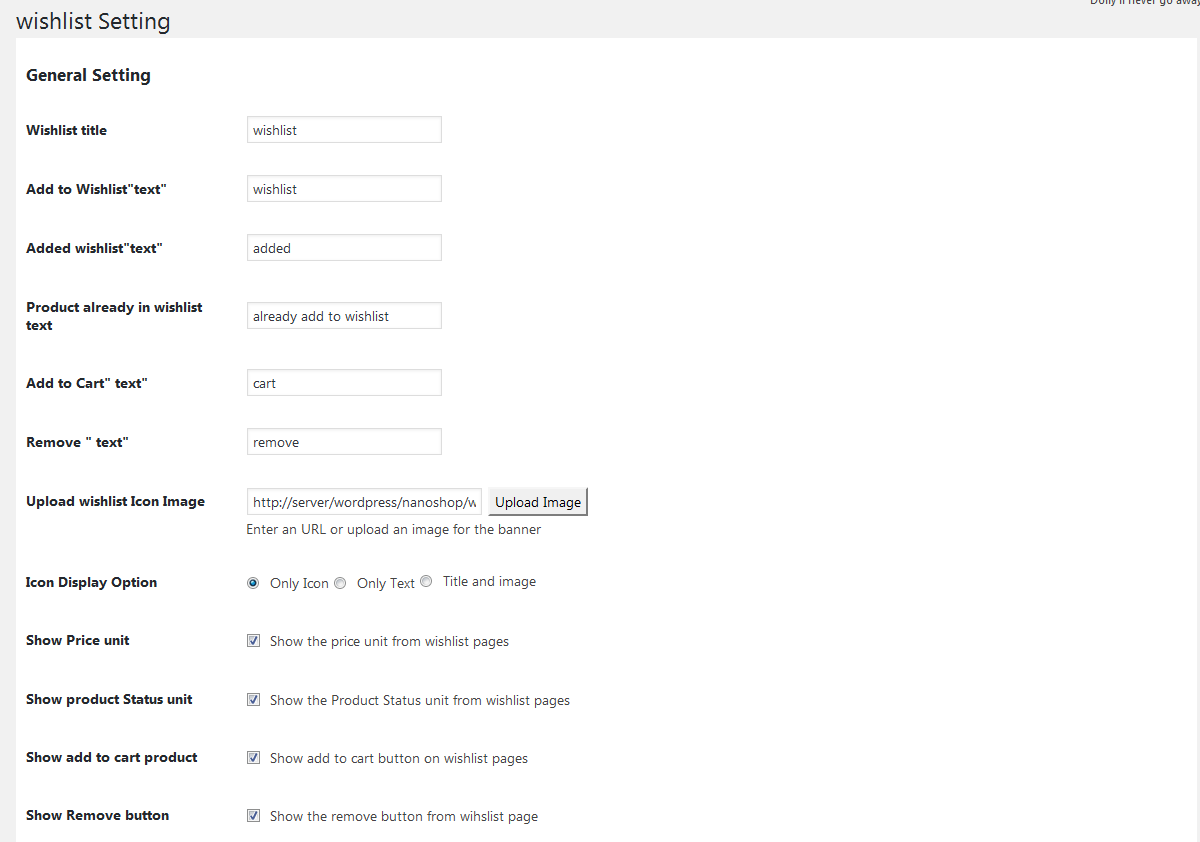Select the Only Icon radio button
The height and width of the screenshot is (842, 1200).
pos(253,583)
